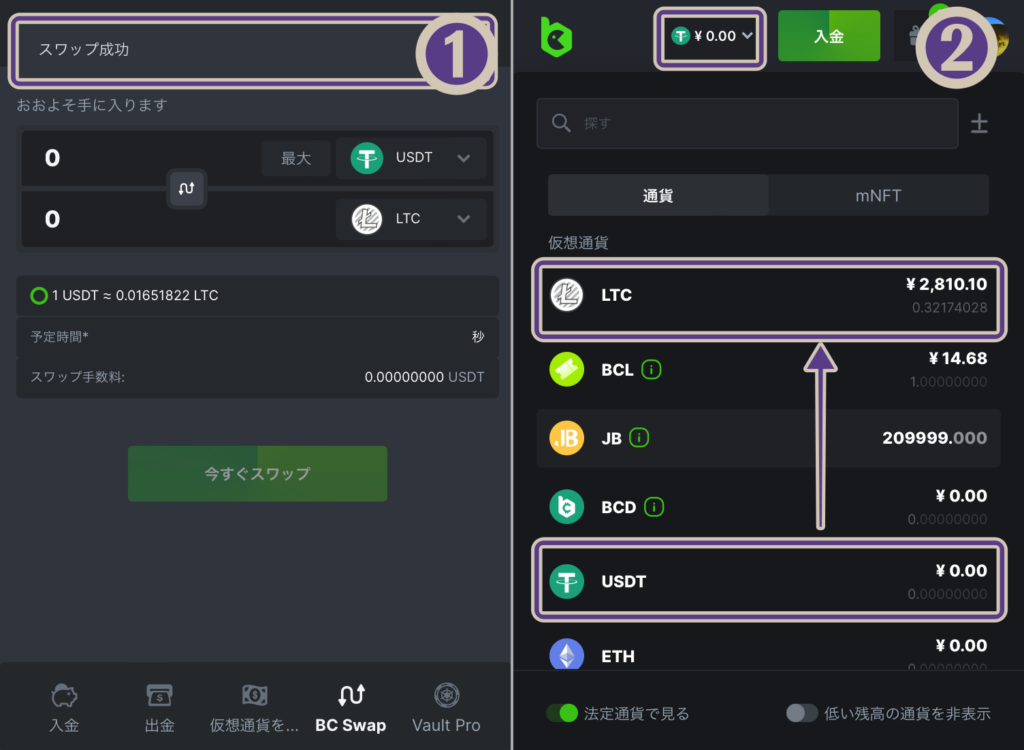The image size is (1024, 750).
Task: Click the 1 USDT ≈ 0.01651822 LTC rate text
Action: coord(135,295)
